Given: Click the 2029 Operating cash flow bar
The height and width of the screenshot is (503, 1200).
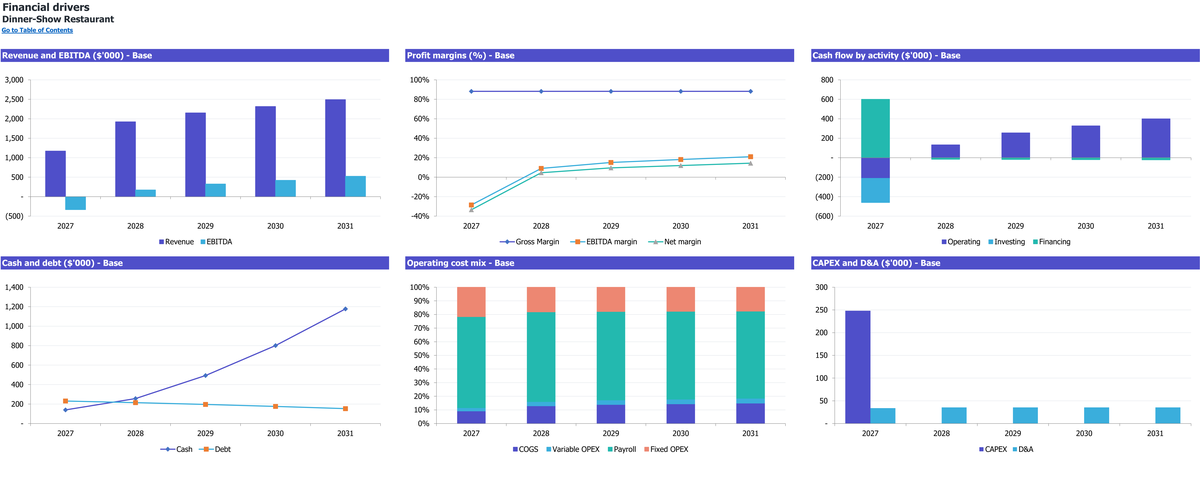Looking at the screenshot, I should click(1015, 145).
